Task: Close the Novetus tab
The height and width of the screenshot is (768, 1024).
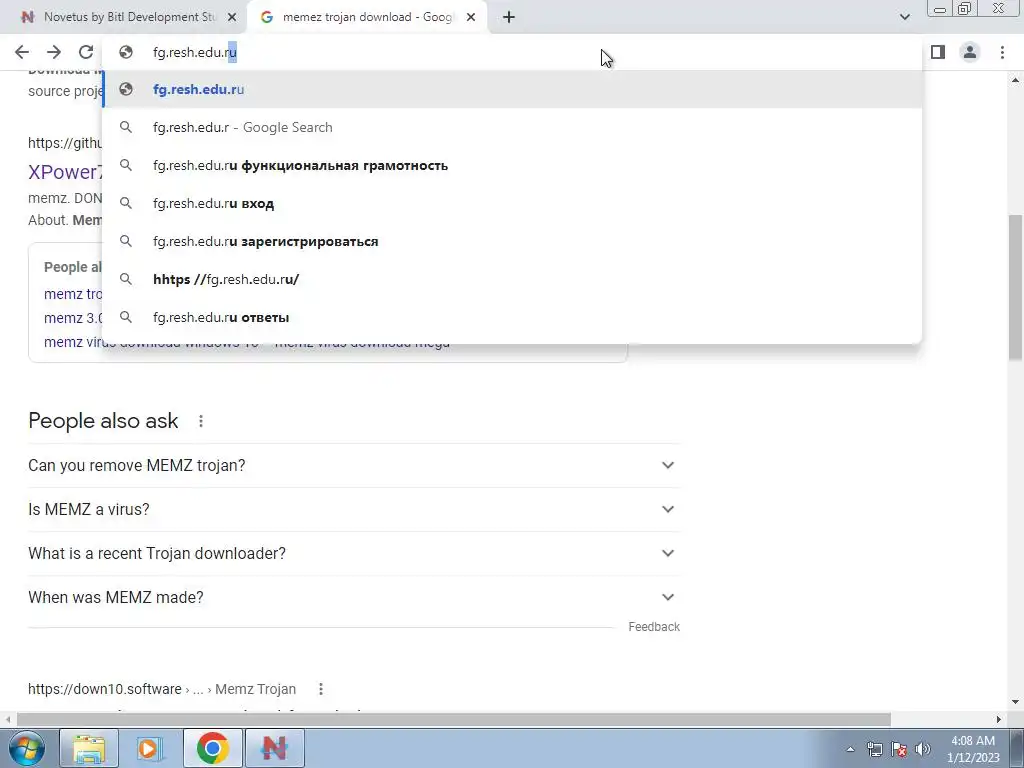Action: [232, 17]
